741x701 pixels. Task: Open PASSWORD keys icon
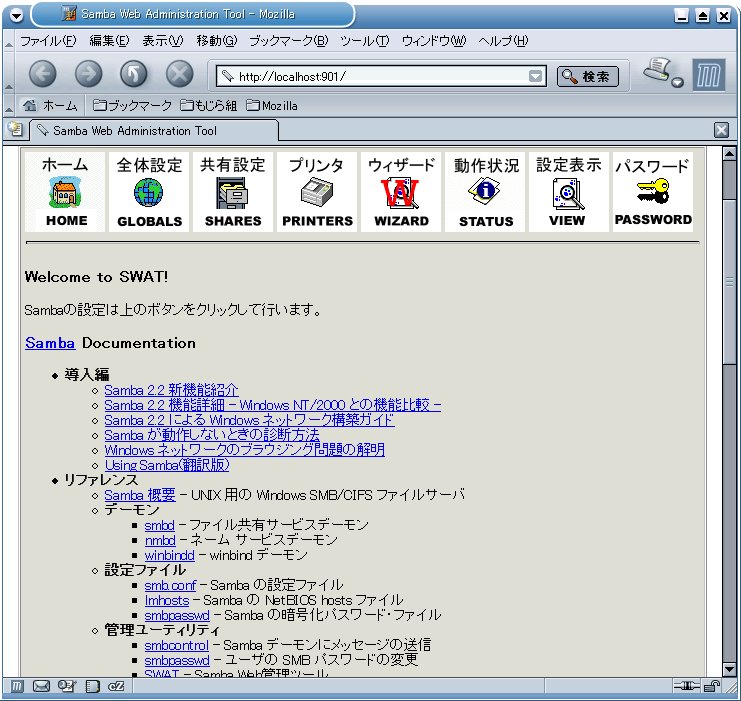point(653,192)
